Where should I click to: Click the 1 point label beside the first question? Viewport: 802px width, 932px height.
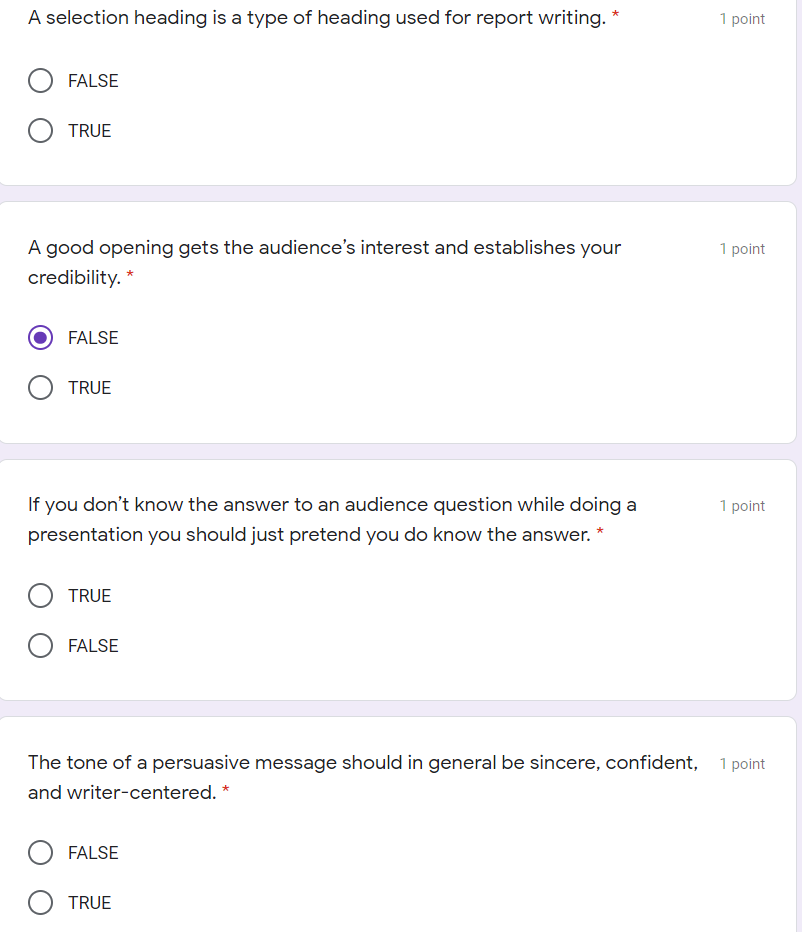click(x=742, y=18)
